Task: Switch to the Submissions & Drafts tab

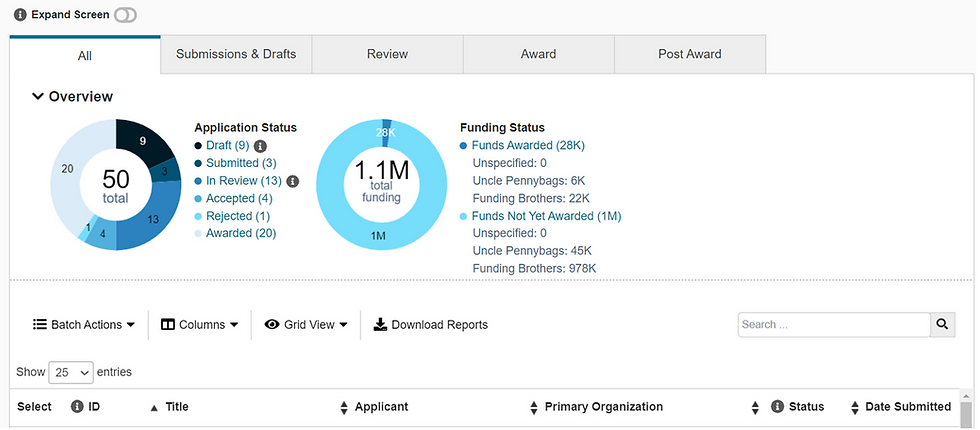Action: click(236, 54)
